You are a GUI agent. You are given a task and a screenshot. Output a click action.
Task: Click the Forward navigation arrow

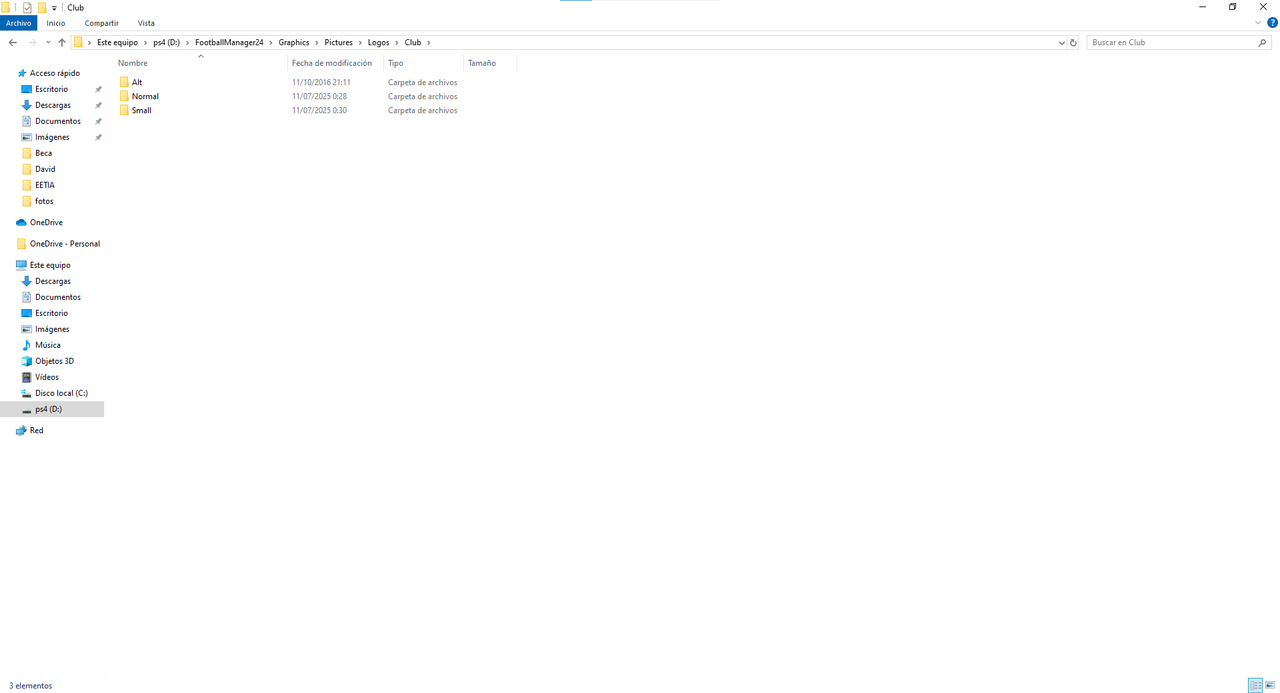pyautogui.click(x=32, y=43)
